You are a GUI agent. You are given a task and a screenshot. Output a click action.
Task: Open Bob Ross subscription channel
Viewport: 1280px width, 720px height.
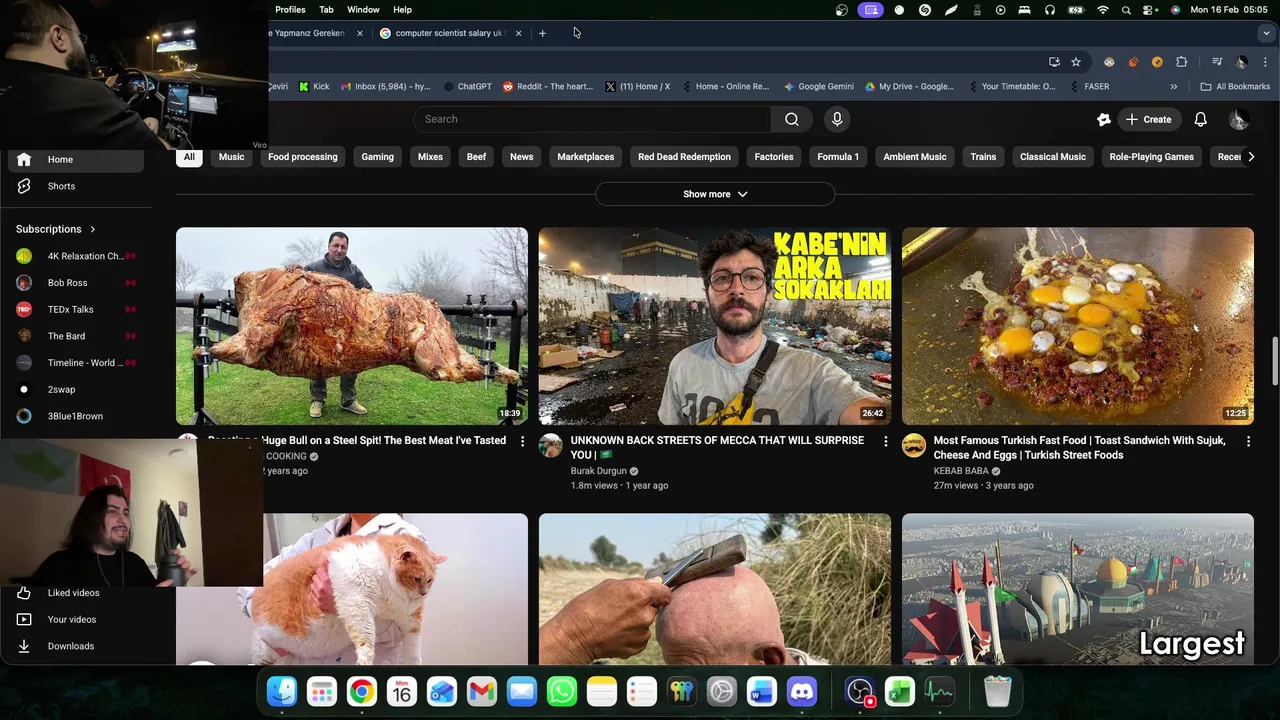76,283
